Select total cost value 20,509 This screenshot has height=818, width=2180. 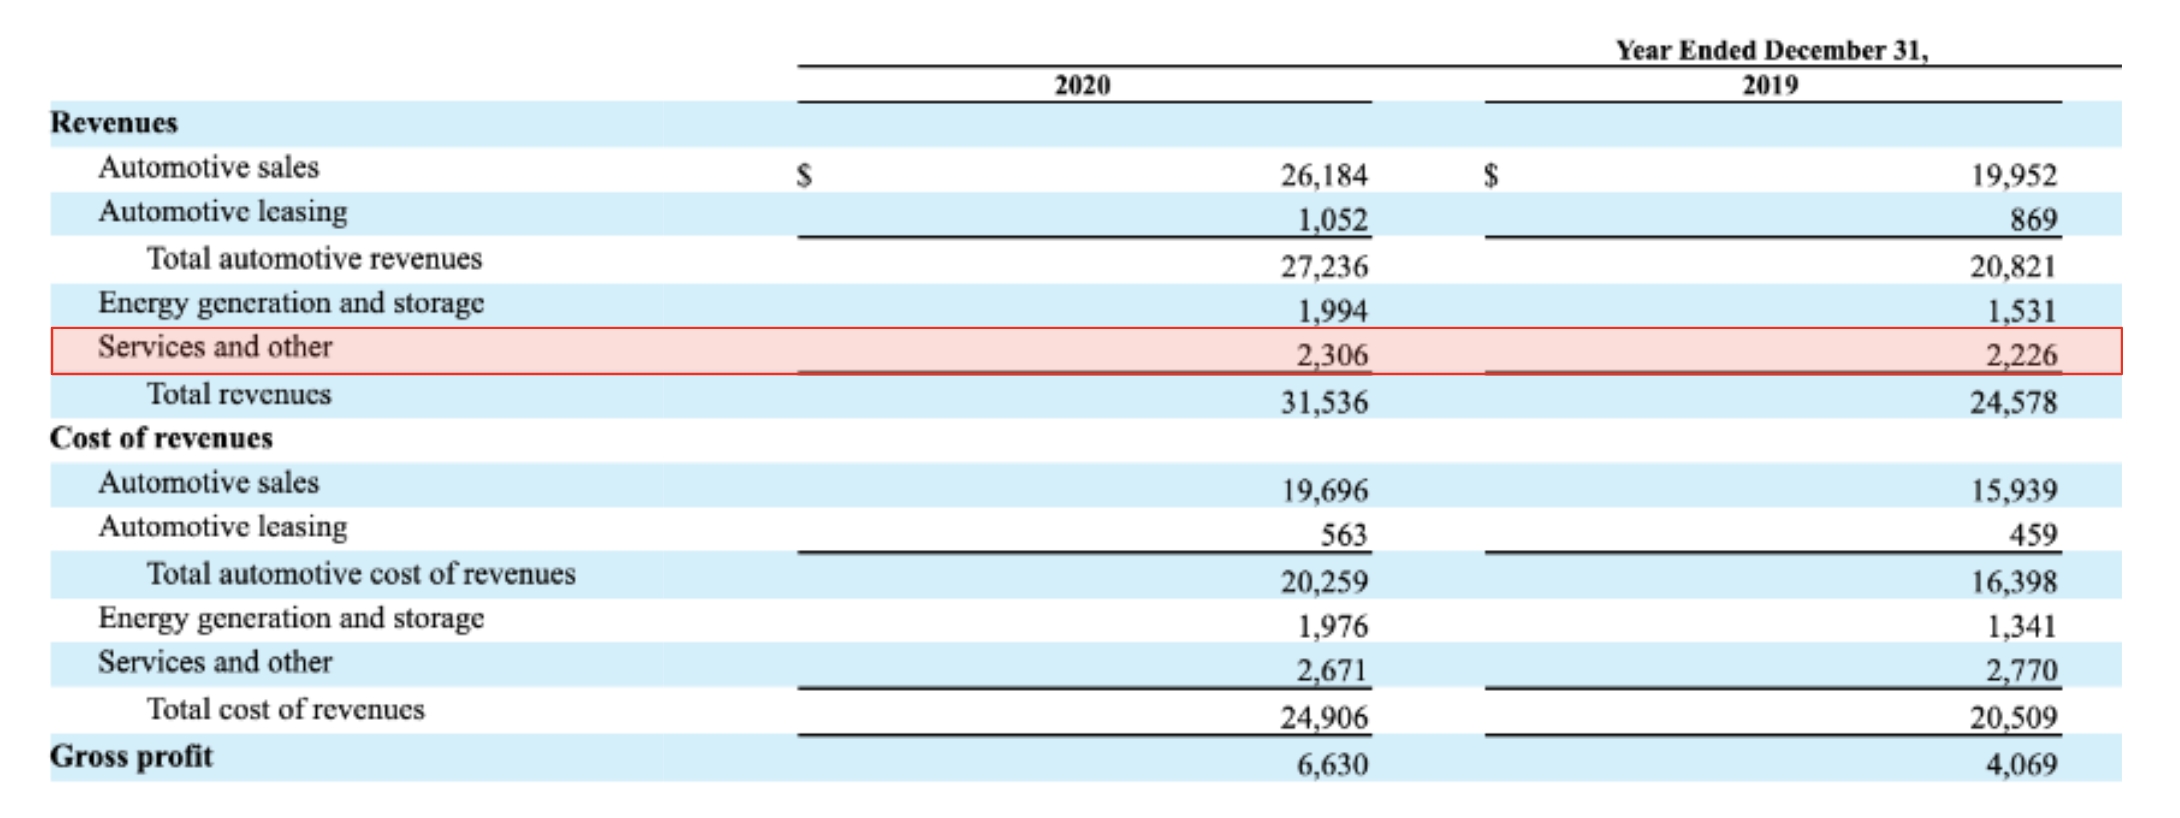pos(2013,718)
